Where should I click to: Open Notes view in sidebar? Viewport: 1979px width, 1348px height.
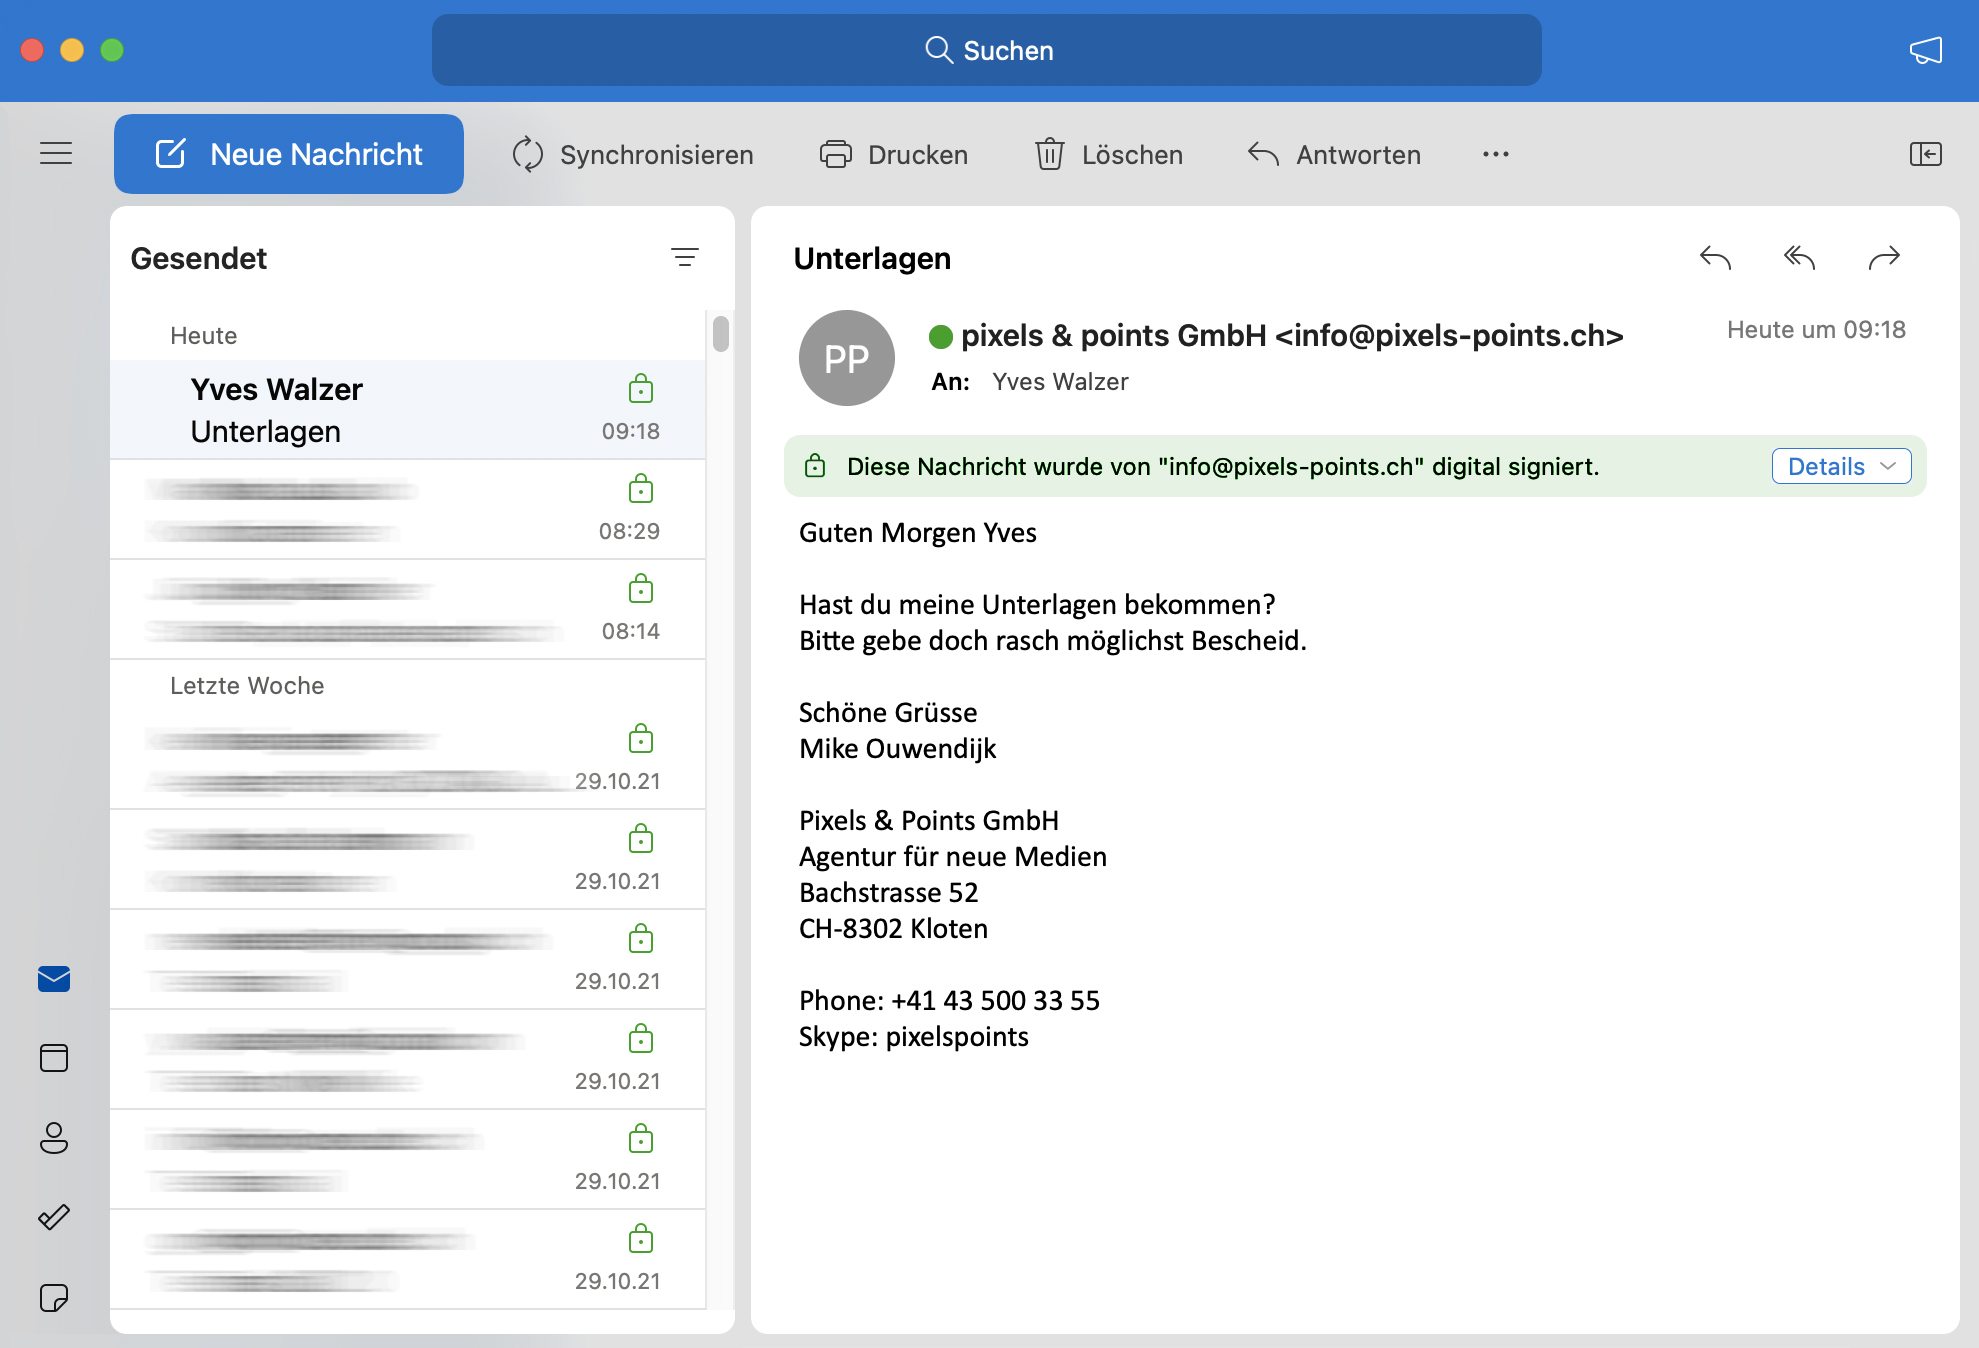(x=54, y=1298)
